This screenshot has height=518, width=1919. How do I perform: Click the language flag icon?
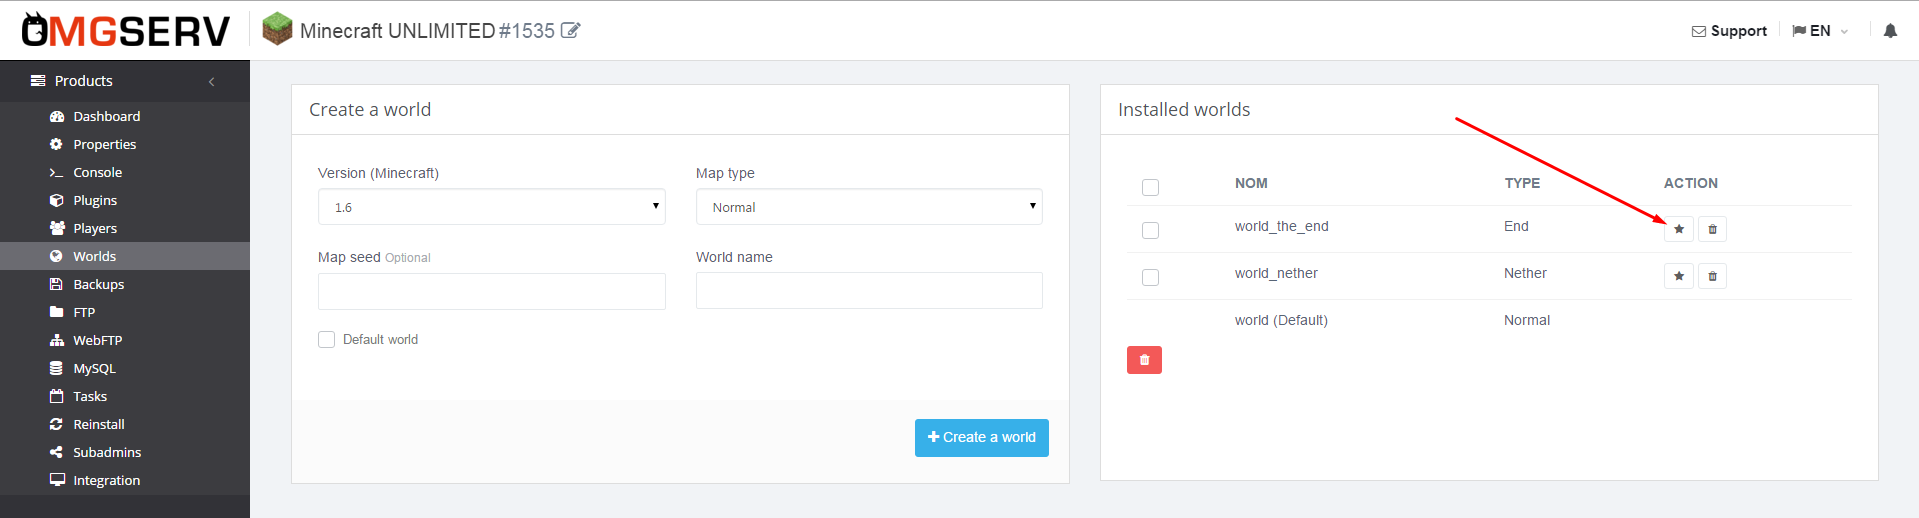[x=1799, y=31]
